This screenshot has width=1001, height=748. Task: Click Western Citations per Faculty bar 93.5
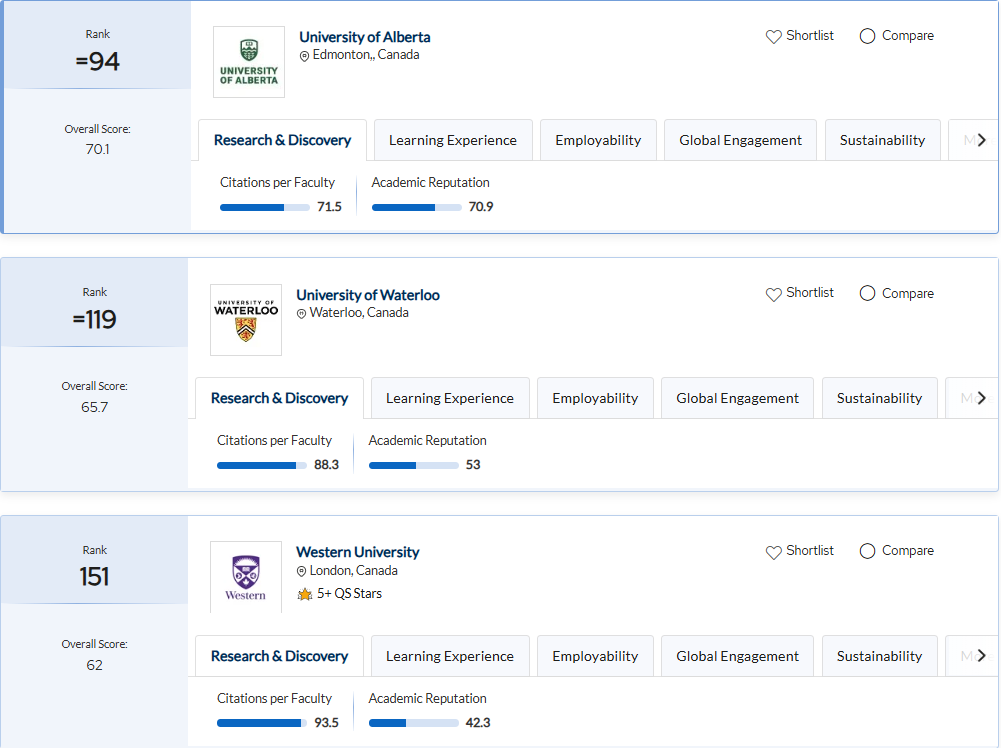point(261,723)
